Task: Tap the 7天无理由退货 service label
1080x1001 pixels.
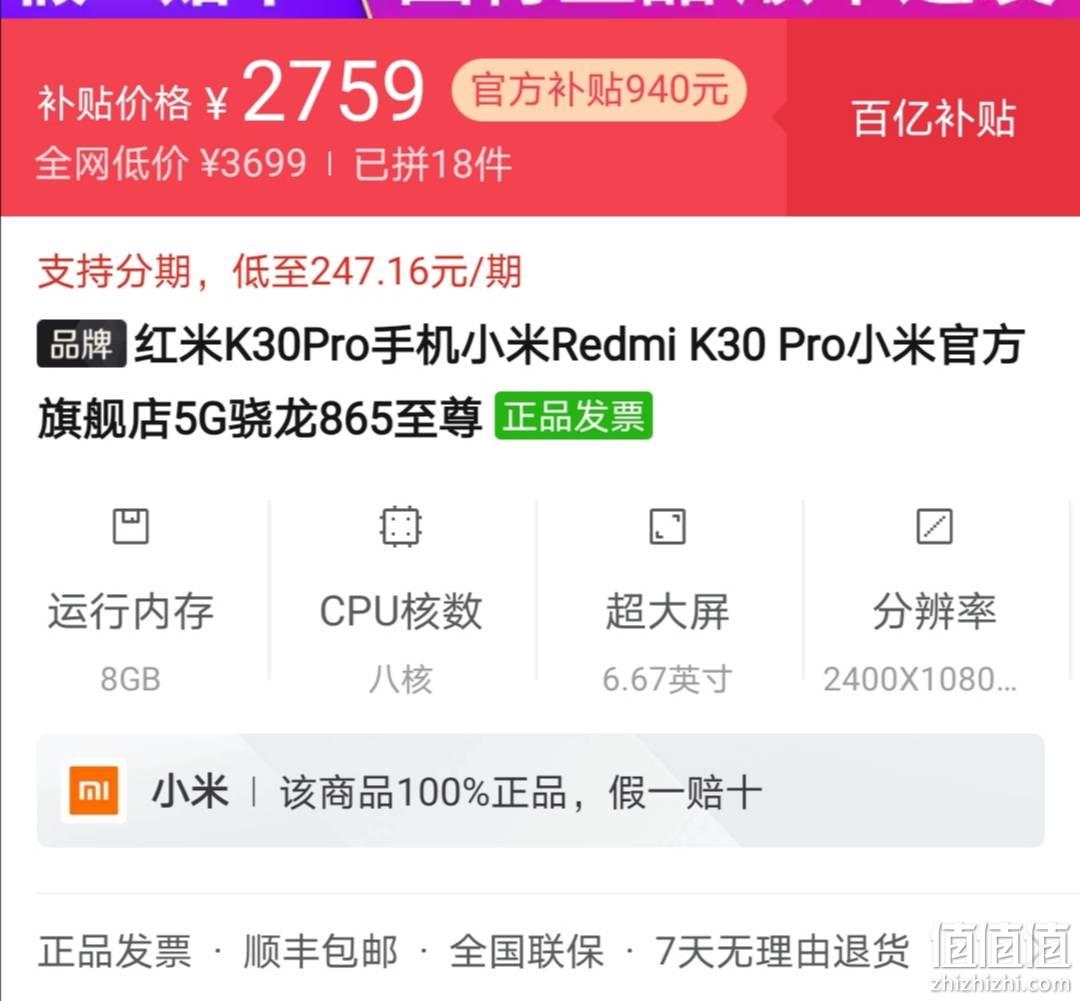Action: tap(782, 951)
